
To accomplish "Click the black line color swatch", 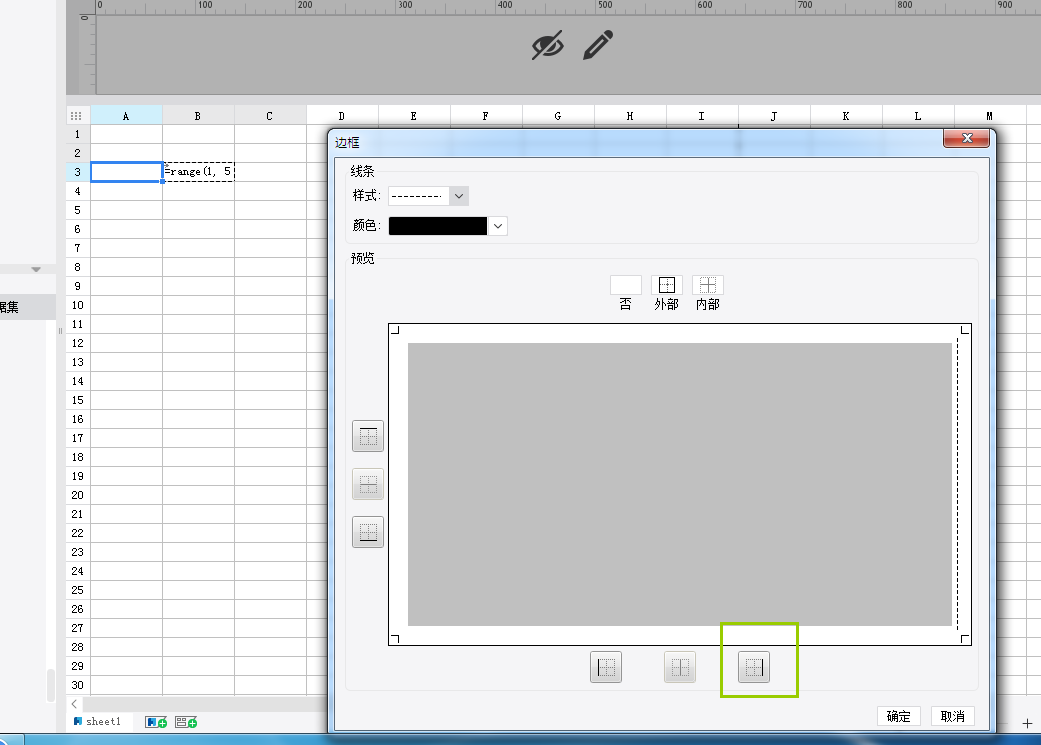I will coord(438,226).
